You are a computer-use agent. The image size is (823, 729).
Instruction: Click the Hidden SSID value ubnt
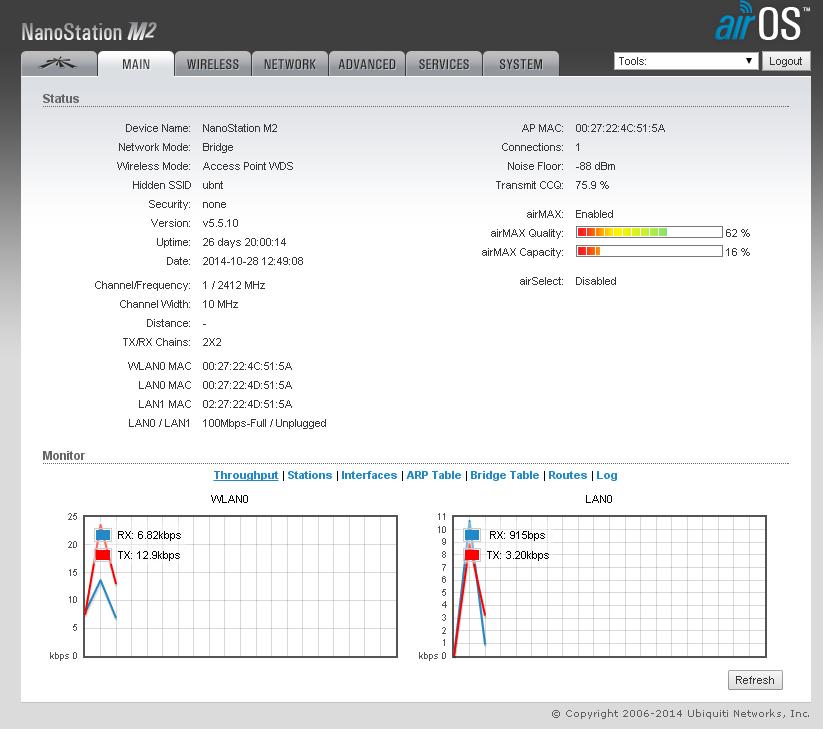pos(213,185)
